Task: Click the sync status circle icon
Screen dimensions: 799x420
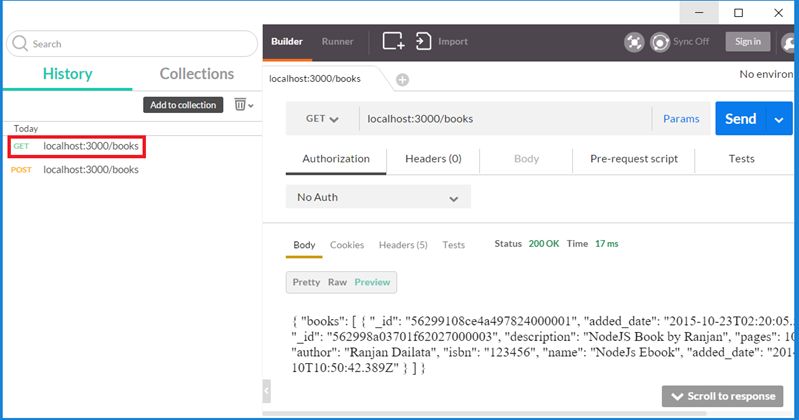Action: tap(660, 42)
